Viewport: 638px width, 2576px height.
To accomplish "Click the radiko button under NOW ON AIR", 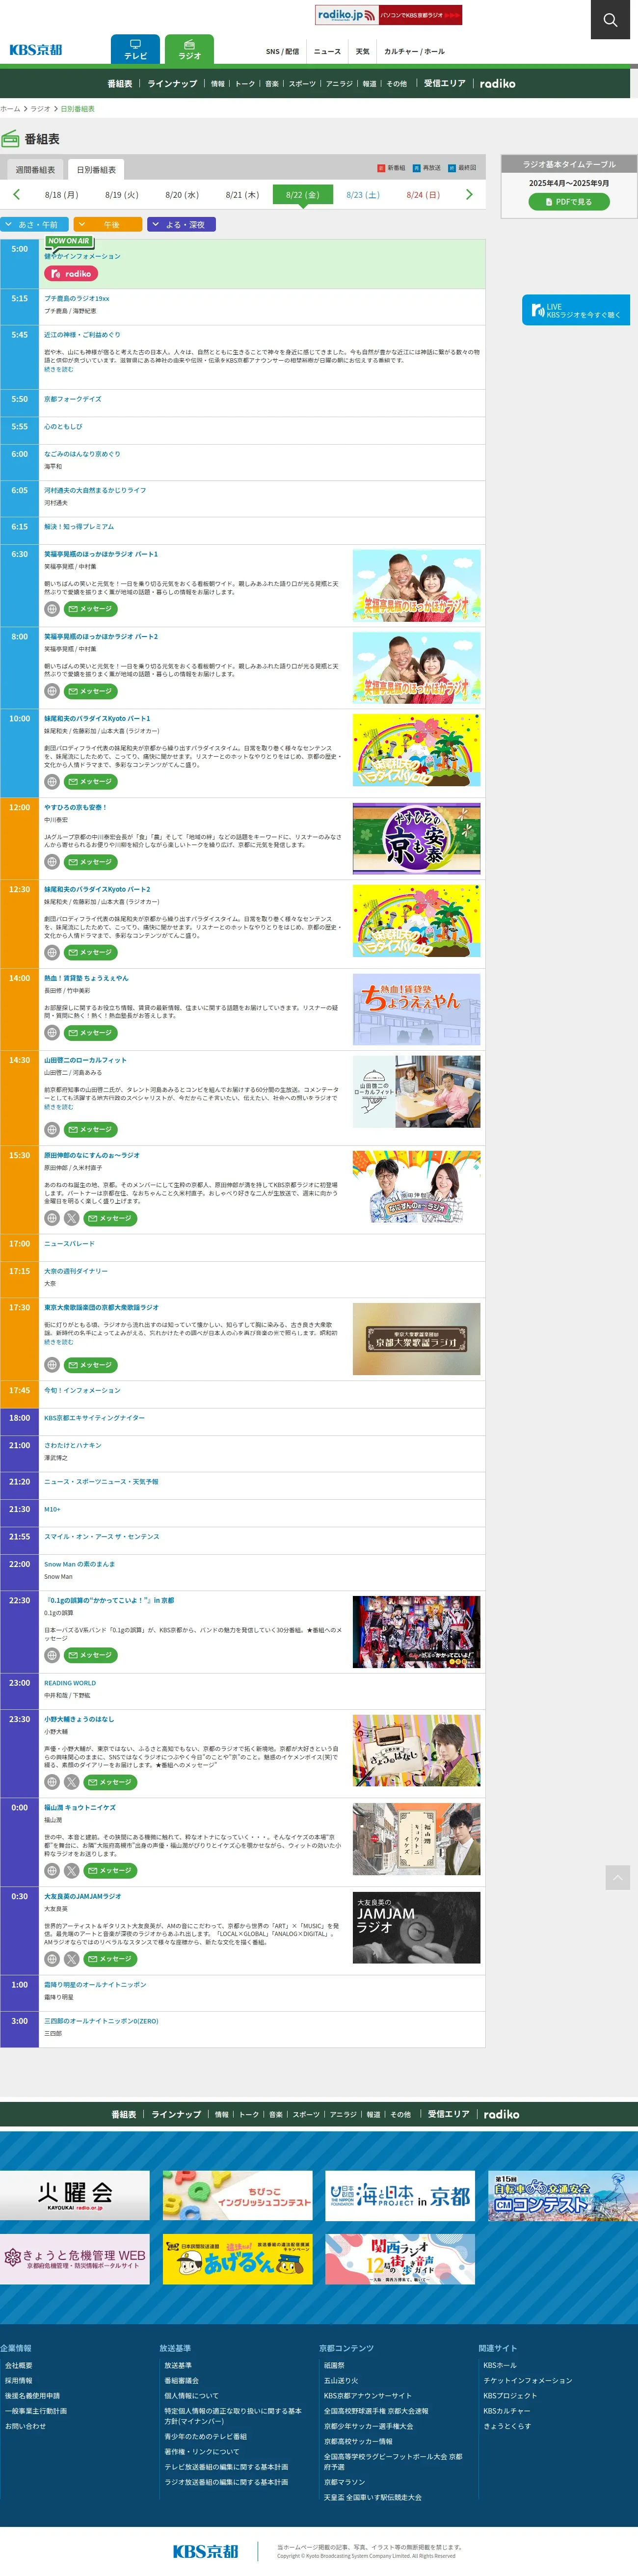I will (71, 274).
